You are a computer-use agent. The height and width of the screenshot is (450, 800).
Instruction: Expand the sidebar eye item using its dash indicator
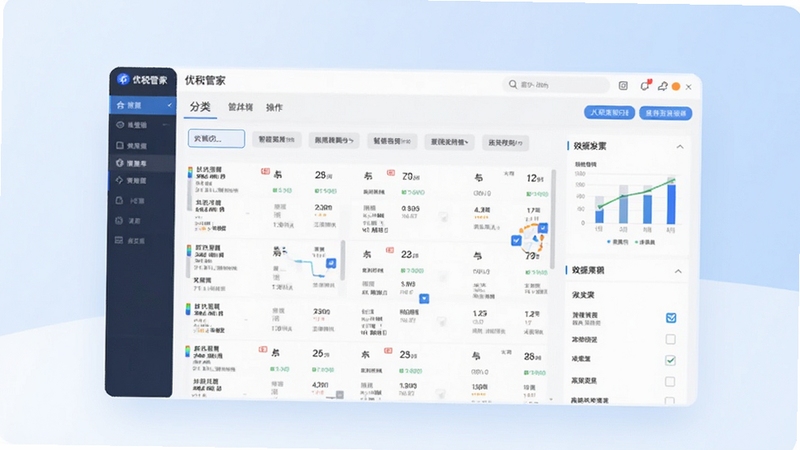(x=165, y=124)
